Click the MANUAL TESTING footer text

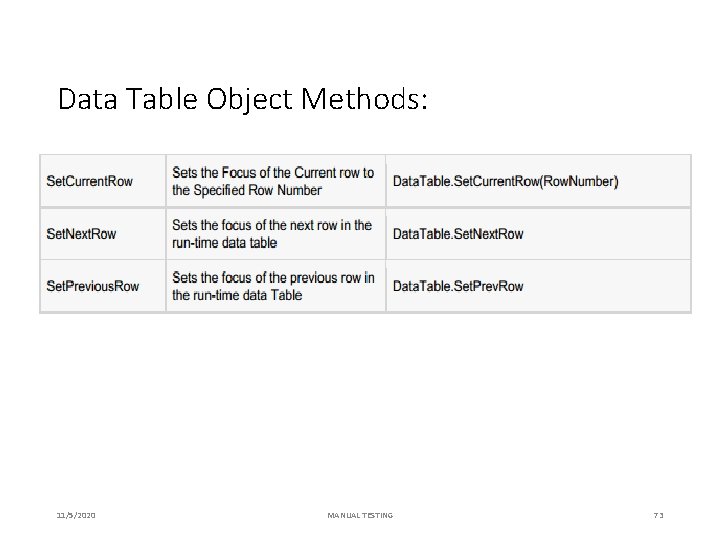(360, 515)
